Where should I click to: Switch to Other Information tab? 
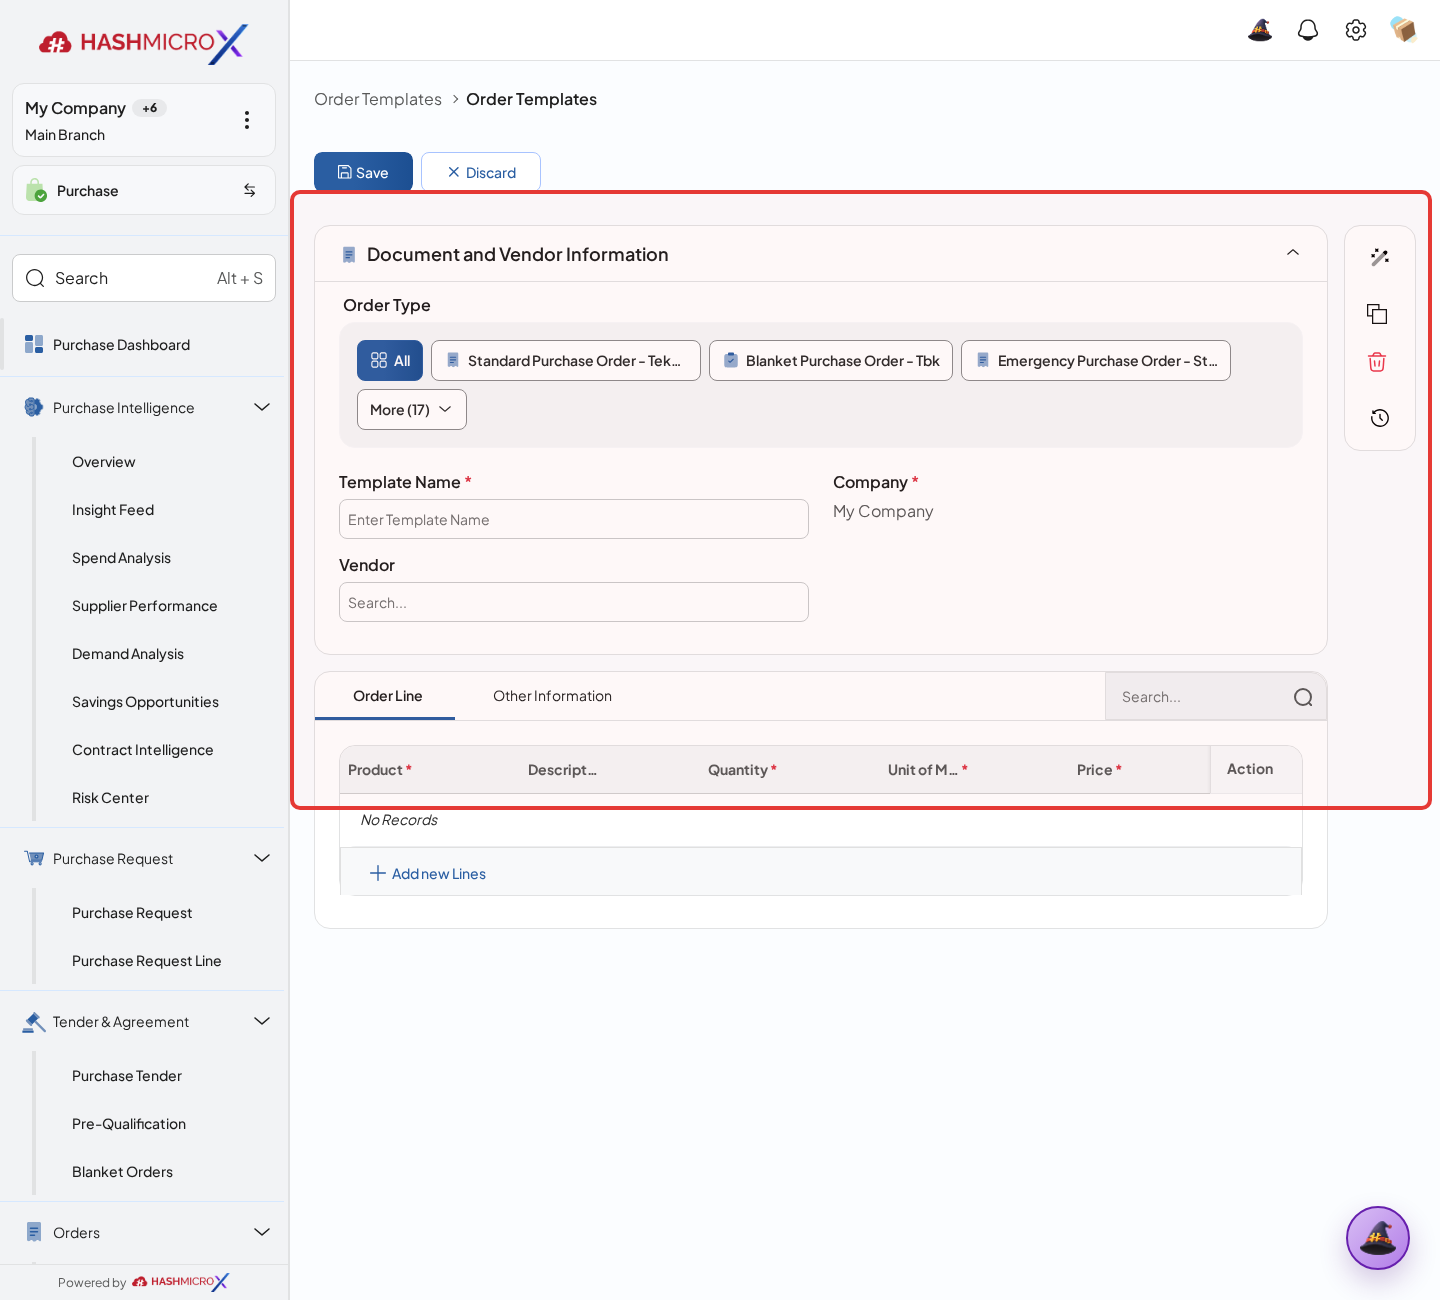coord(552,696)
